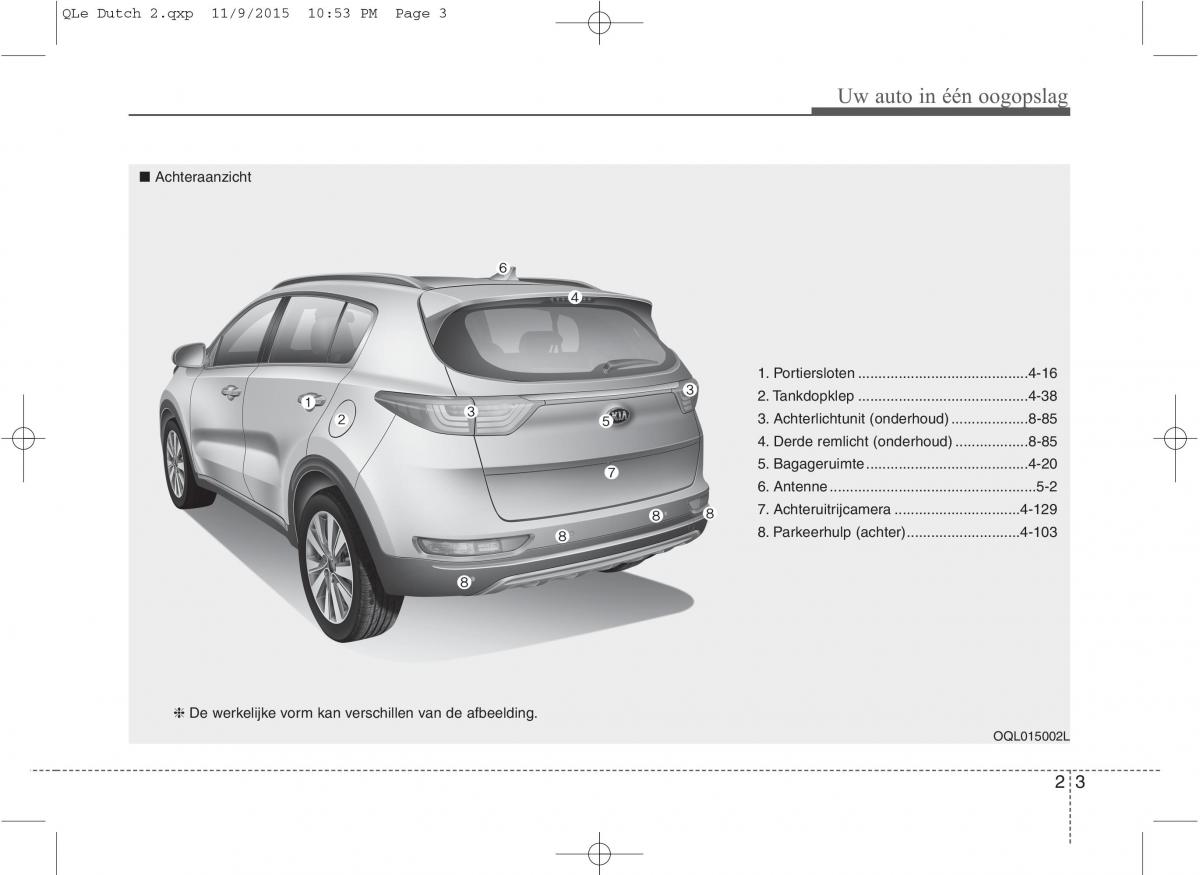Click callout number 4 on third brake light
The height and width of the screenshot is (875, 1200).
click(x=575, y=297)
